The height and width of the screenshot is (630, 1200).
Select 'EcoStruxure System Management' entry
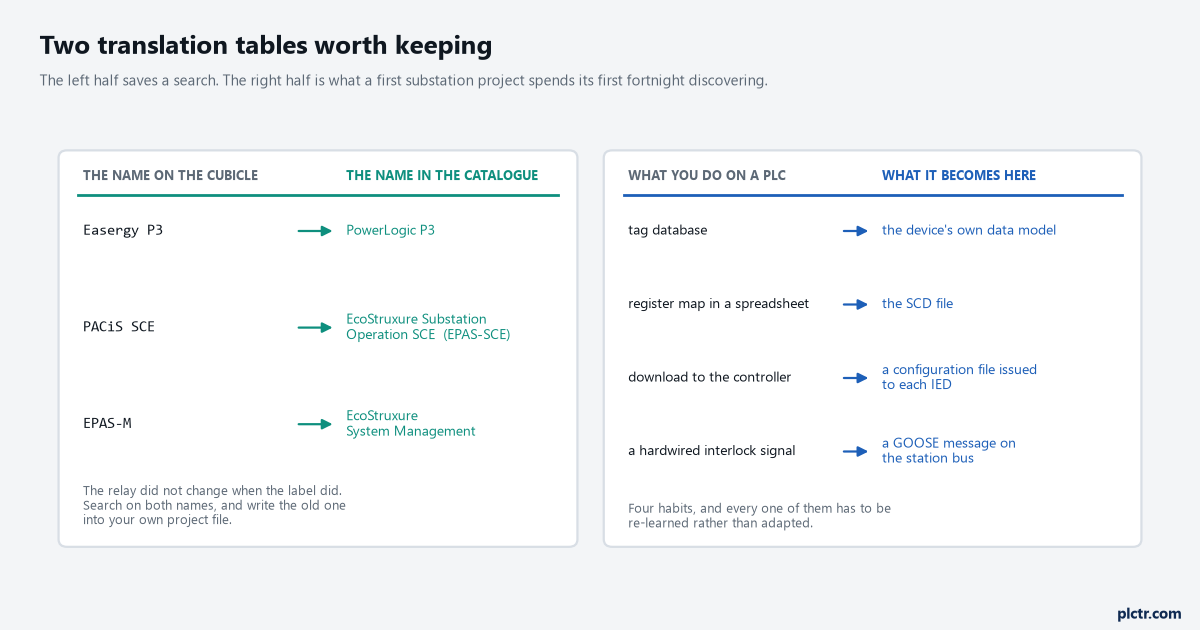coord(411,424)
